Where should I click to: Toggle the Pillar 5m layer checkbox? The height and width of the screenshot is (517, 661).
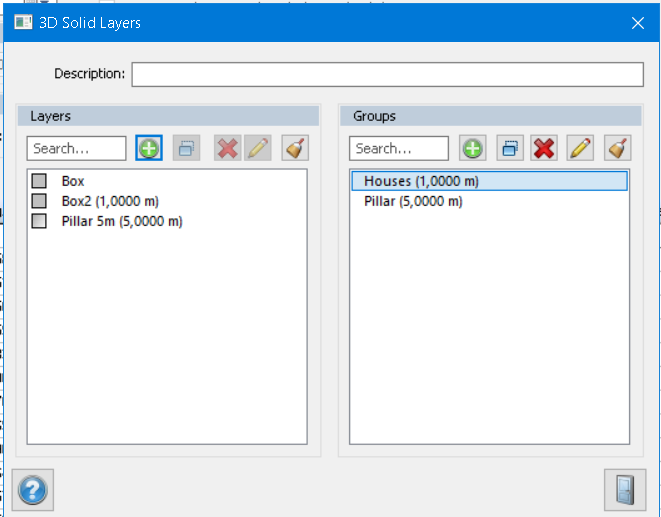point(40,221)
